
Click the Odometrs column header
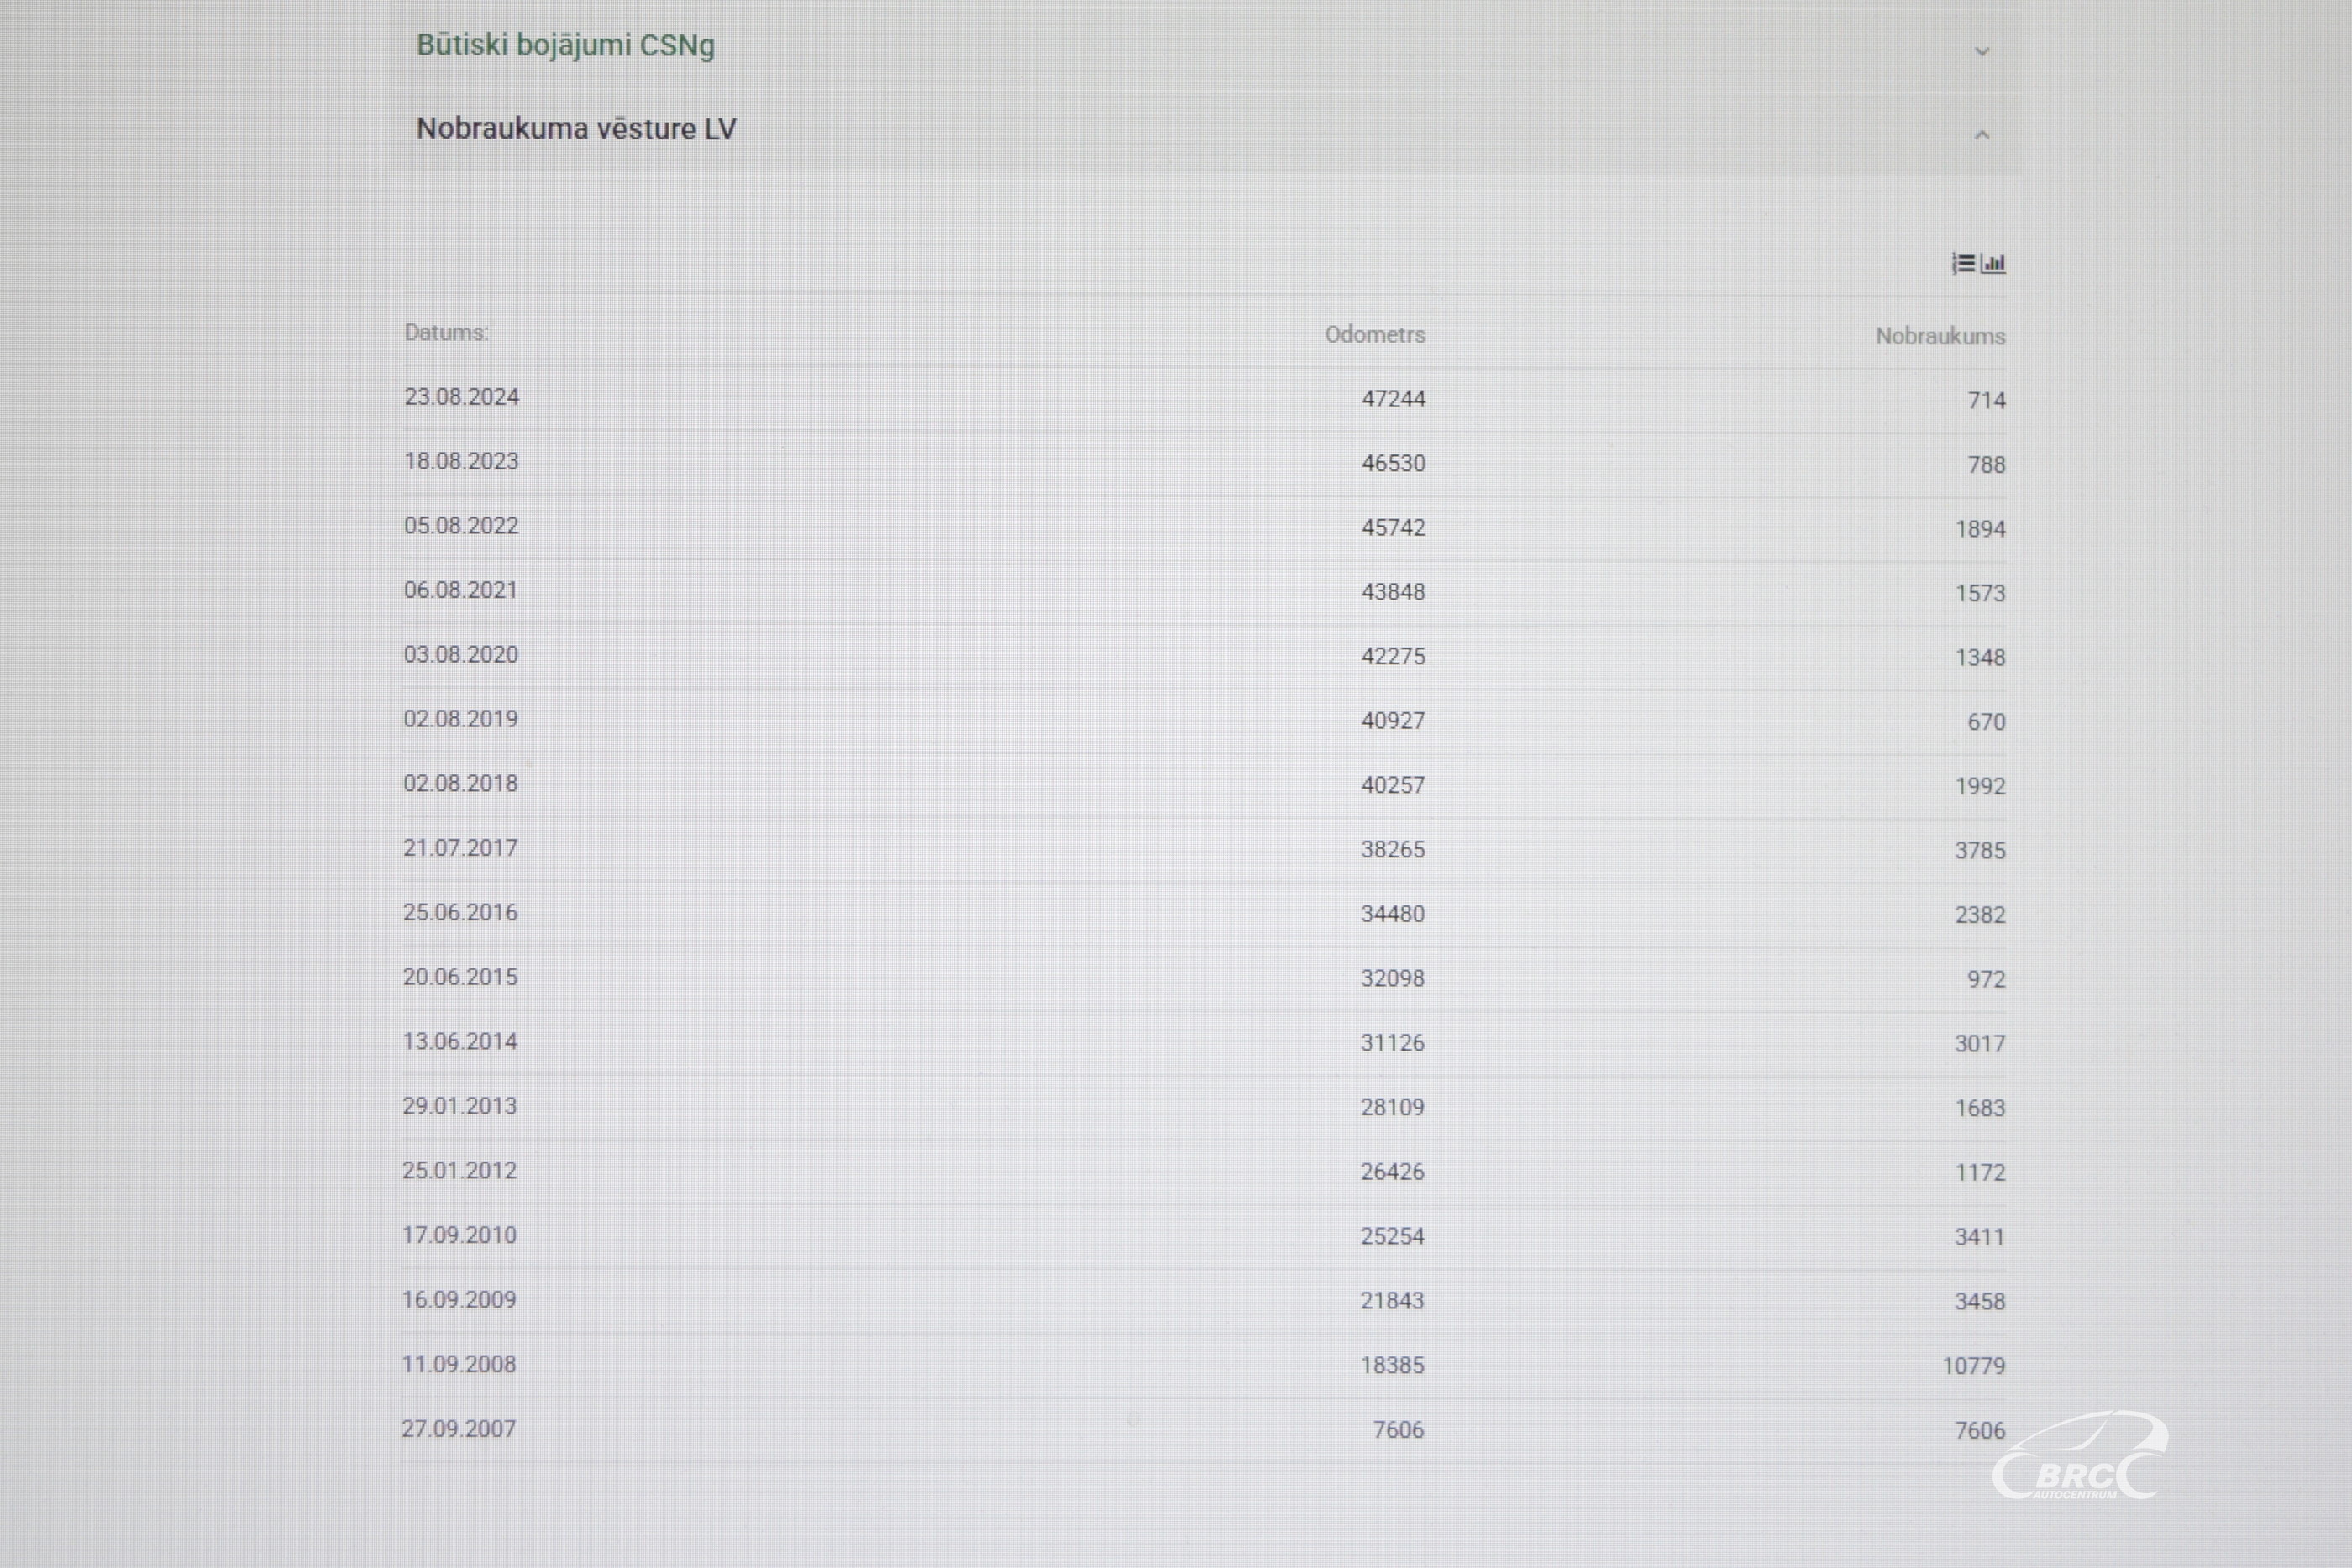[1375, 334]
